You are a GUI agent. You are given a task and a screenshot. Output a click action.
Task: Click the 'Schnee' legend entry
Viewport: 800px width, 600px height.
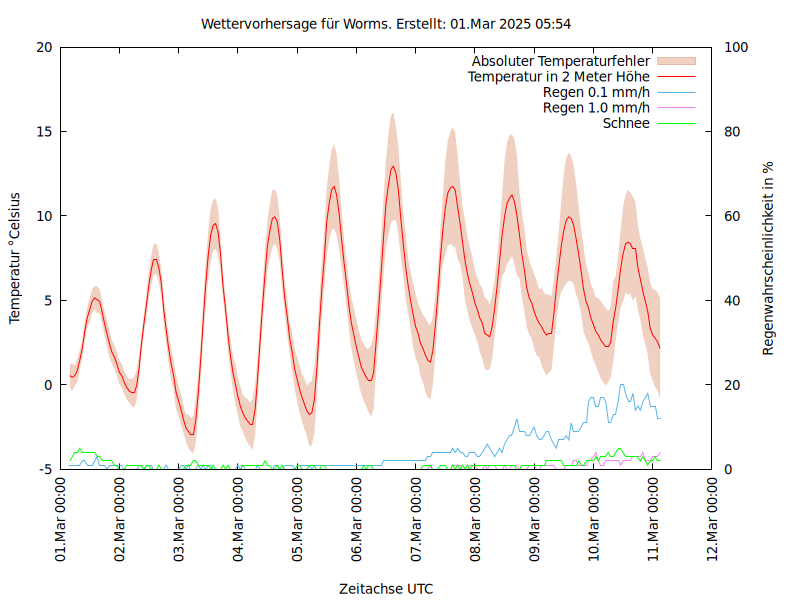point(626,123)
